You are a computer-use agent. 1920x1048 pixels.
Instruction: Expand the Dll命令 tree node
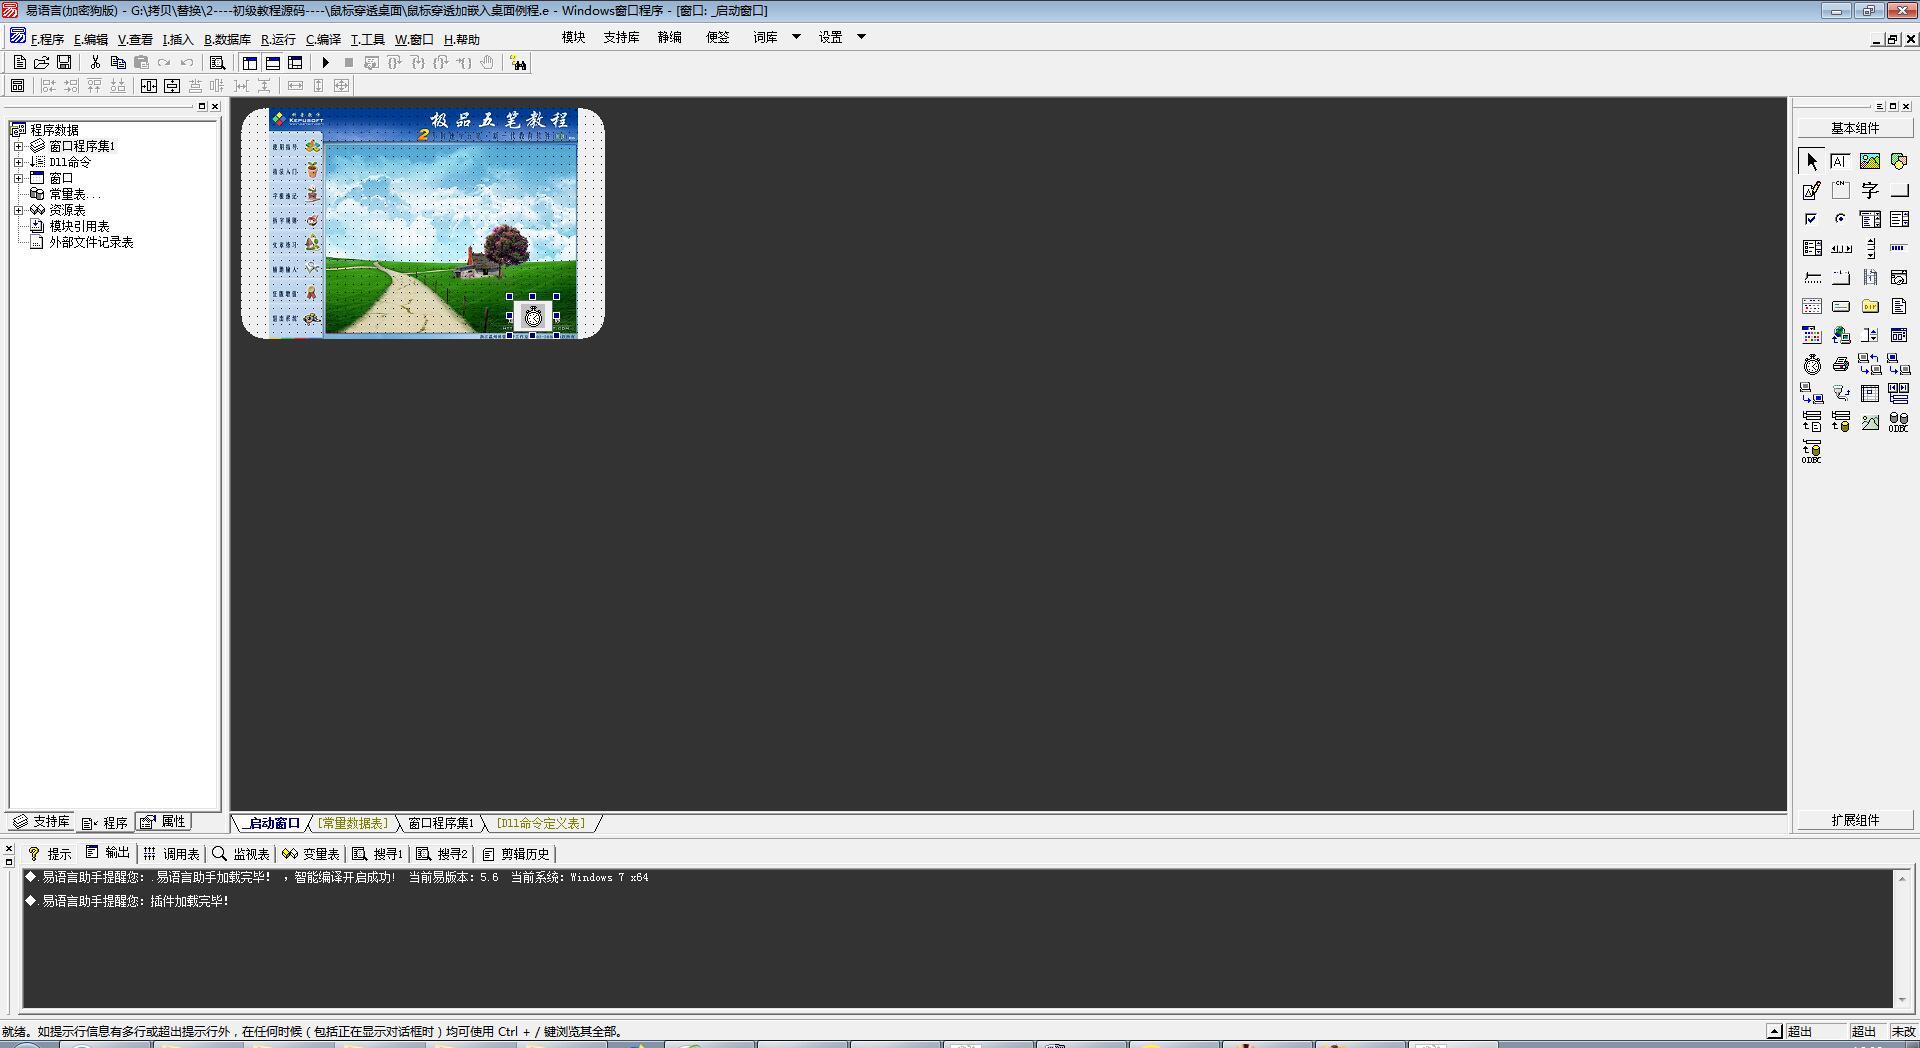18,162
